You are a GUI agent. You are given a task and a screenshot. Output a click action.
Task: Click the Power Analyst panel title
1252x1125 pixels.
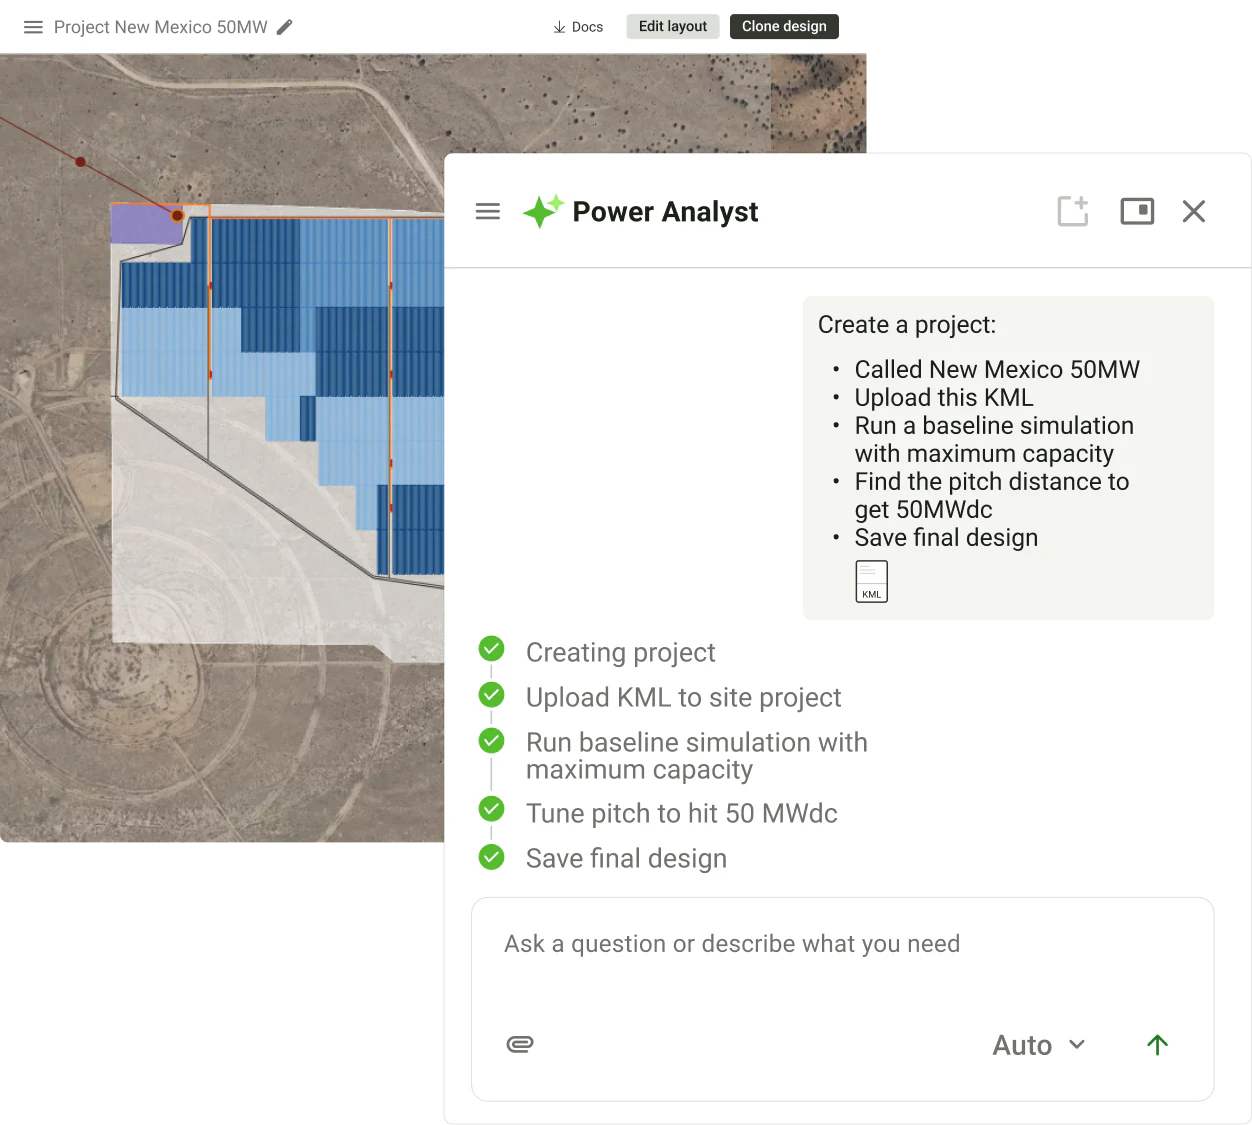[x=665, y=212]
